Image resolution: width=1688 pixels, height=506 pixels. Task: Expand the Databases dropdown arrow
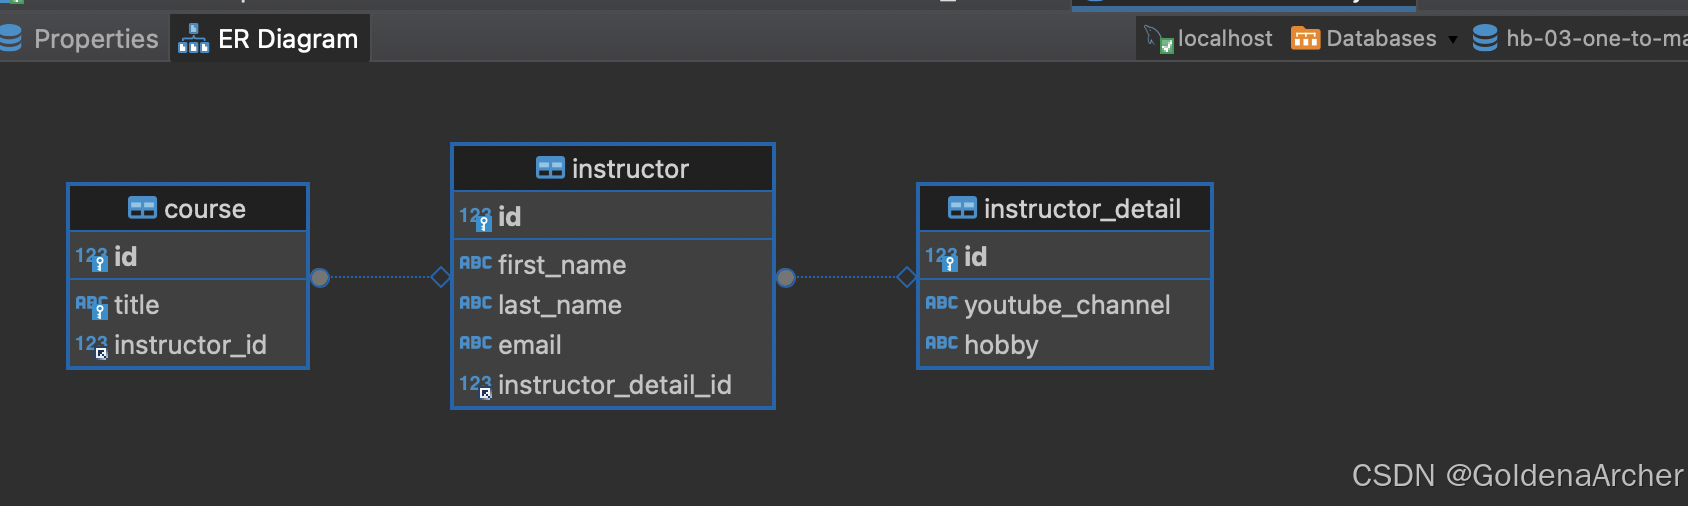(1452, 40)
